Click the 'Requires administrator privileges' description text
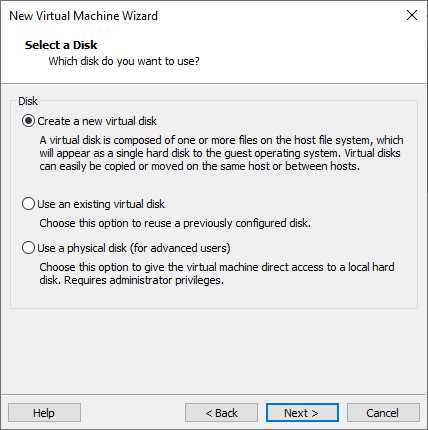Image resolution: width=428 pixels, height=430 pixels. [x=144, y=280]
